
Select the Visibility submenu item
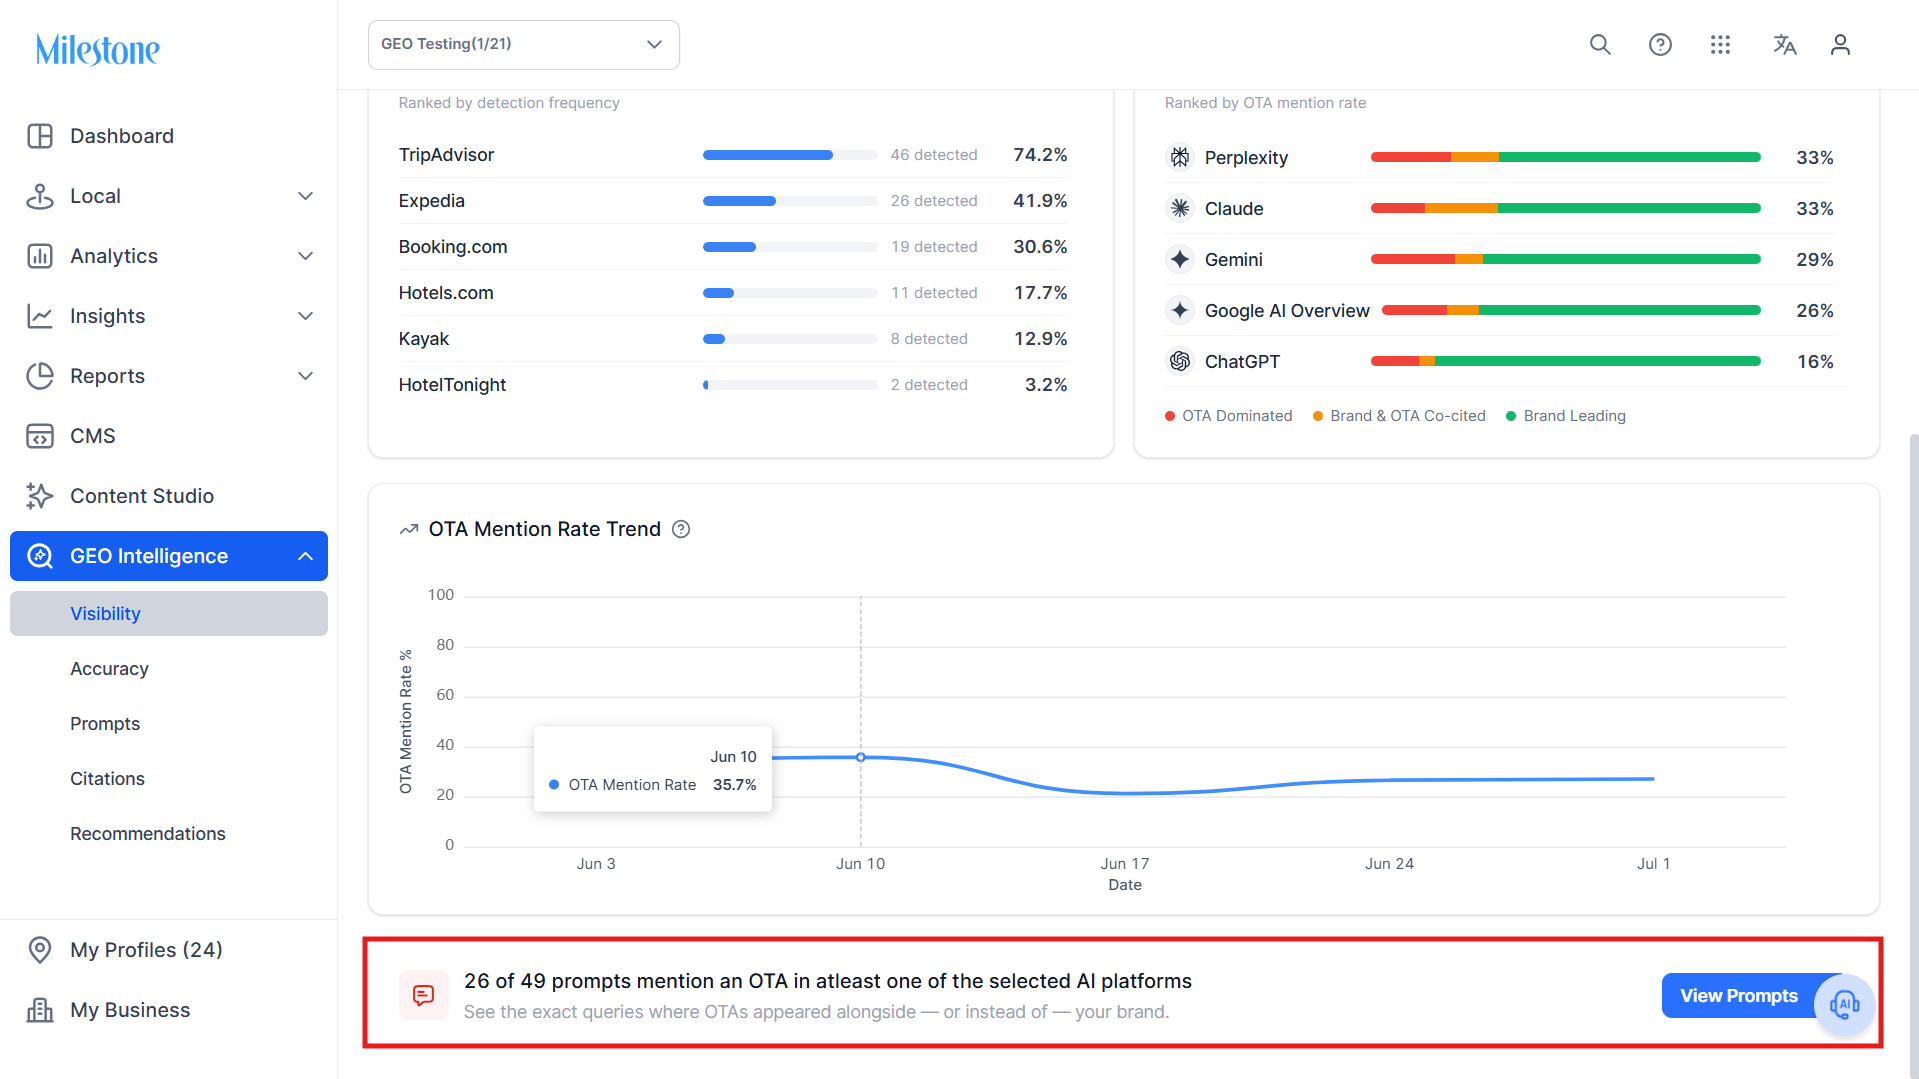[169, 614]
